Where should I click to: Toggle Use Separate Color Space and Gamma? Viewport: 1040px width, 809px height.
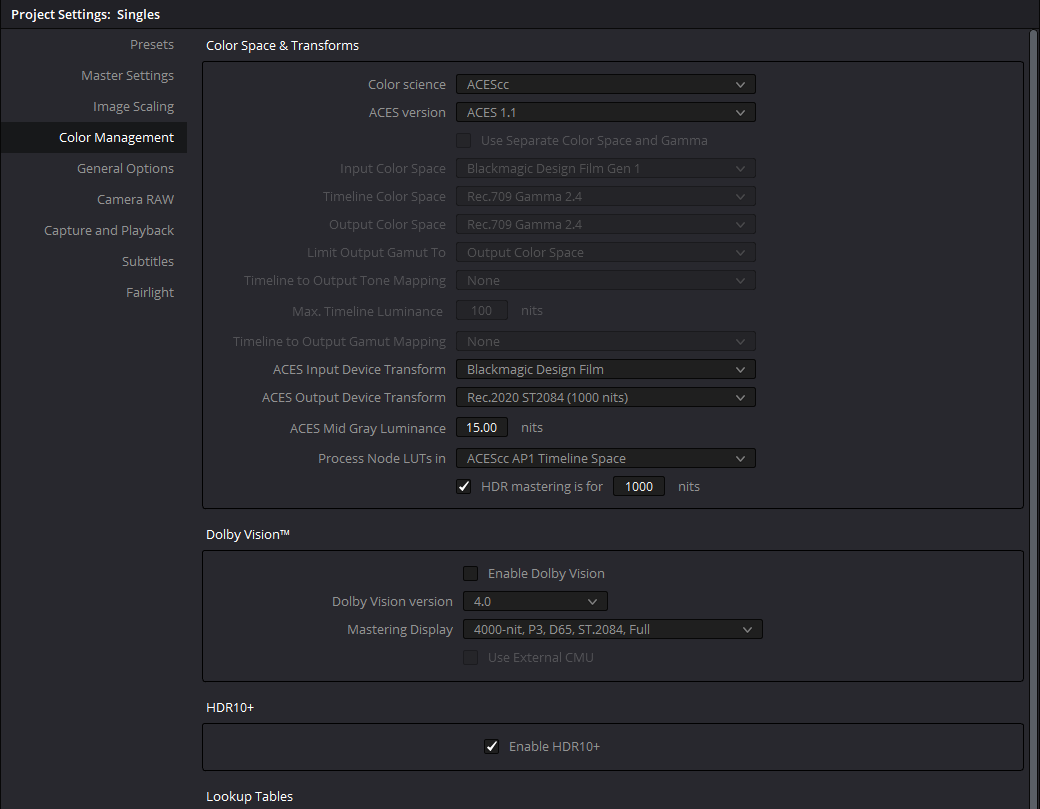coord(464,141)
